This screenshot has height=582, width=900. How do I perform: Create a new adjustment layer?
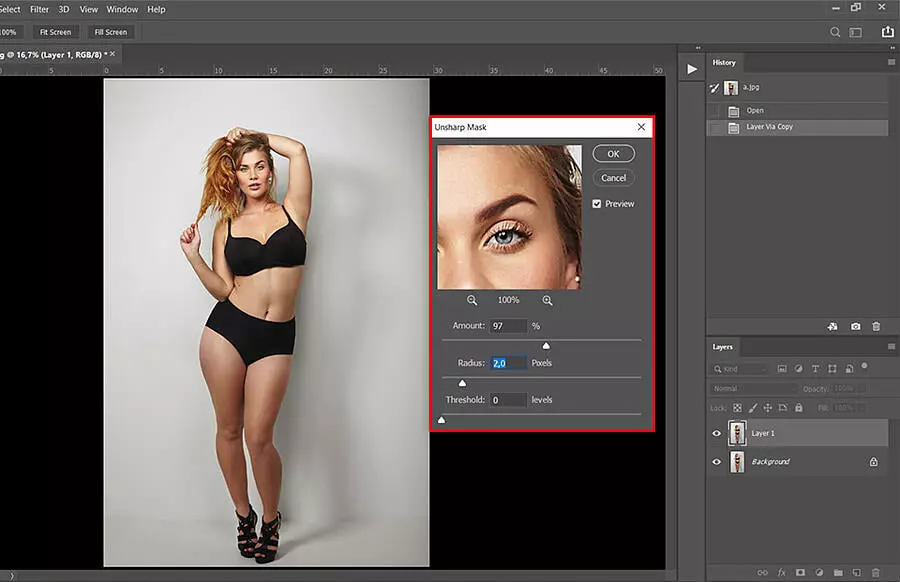point(819,572)
